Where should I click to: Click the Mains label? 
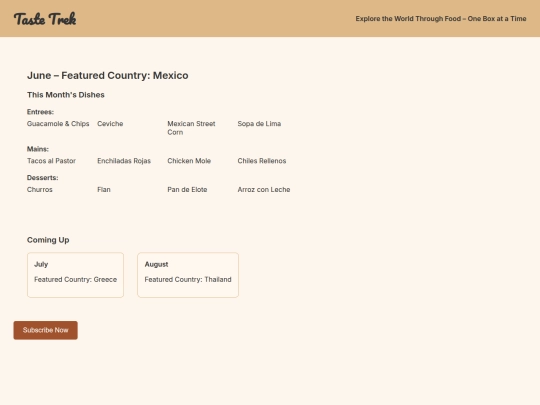38,149
